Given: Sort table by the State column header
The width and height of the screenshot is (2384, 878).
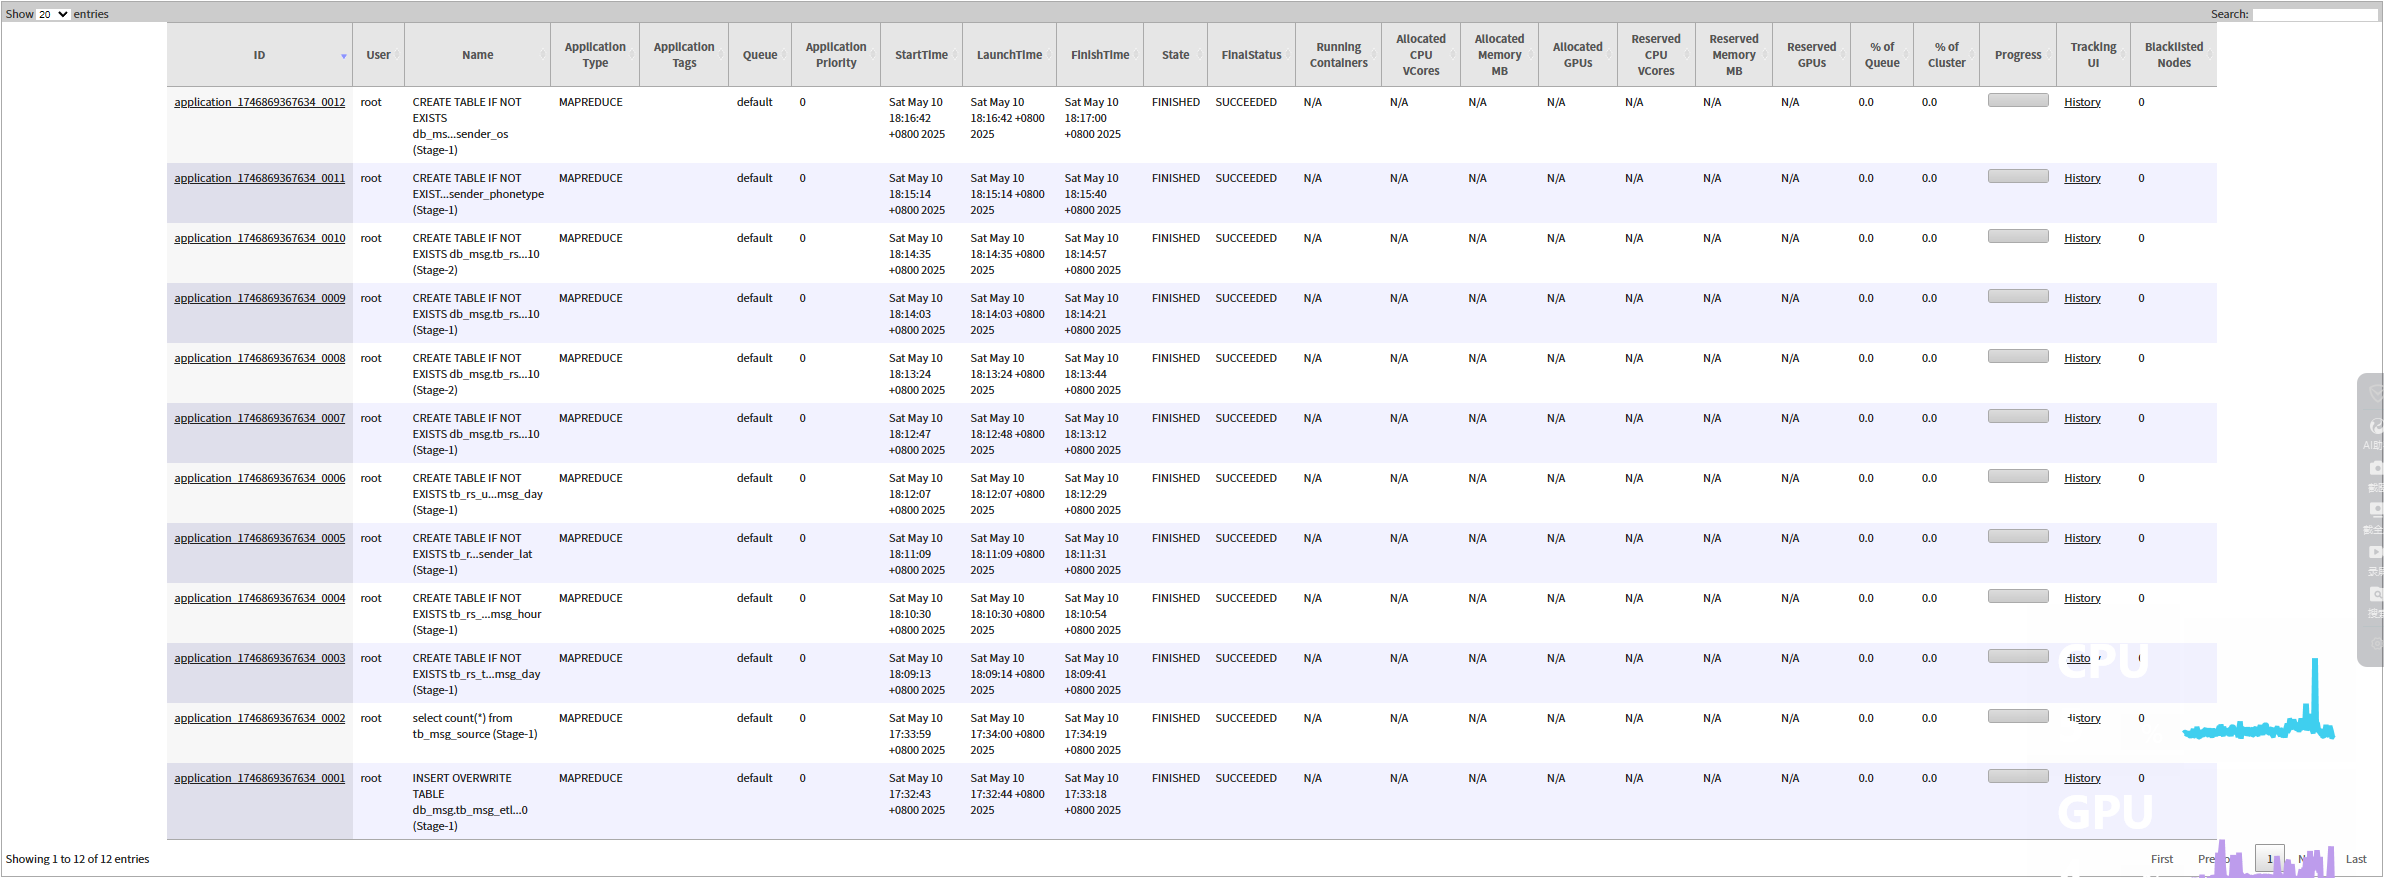Looking at the screenshot, I should [1175, 55].
